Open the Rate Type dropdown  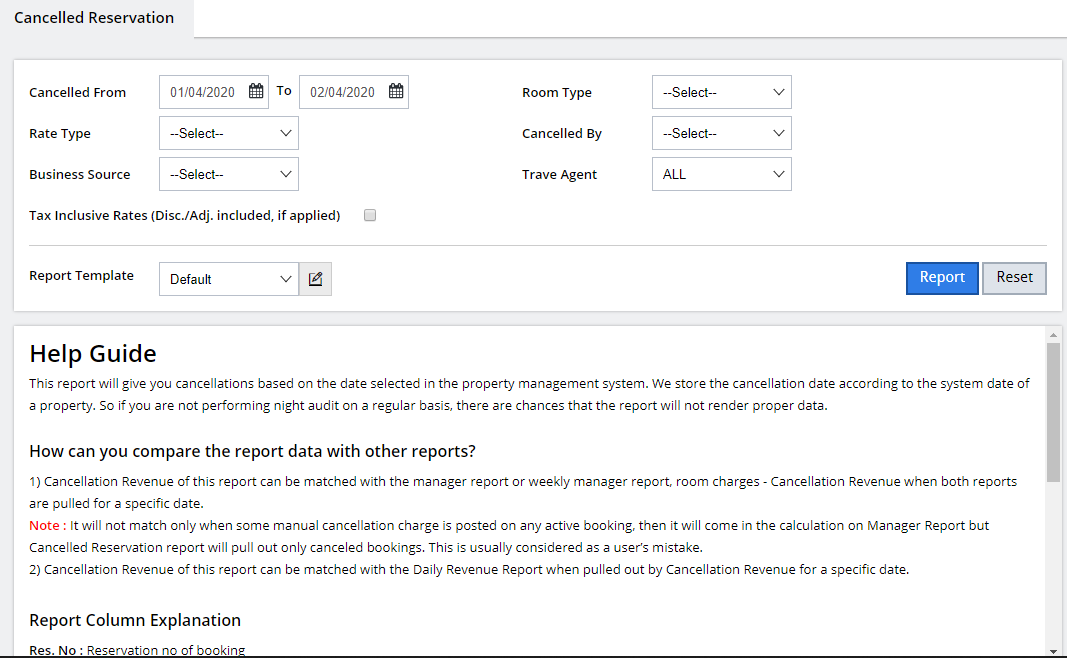pyautogui.click(x=228, y=133)
